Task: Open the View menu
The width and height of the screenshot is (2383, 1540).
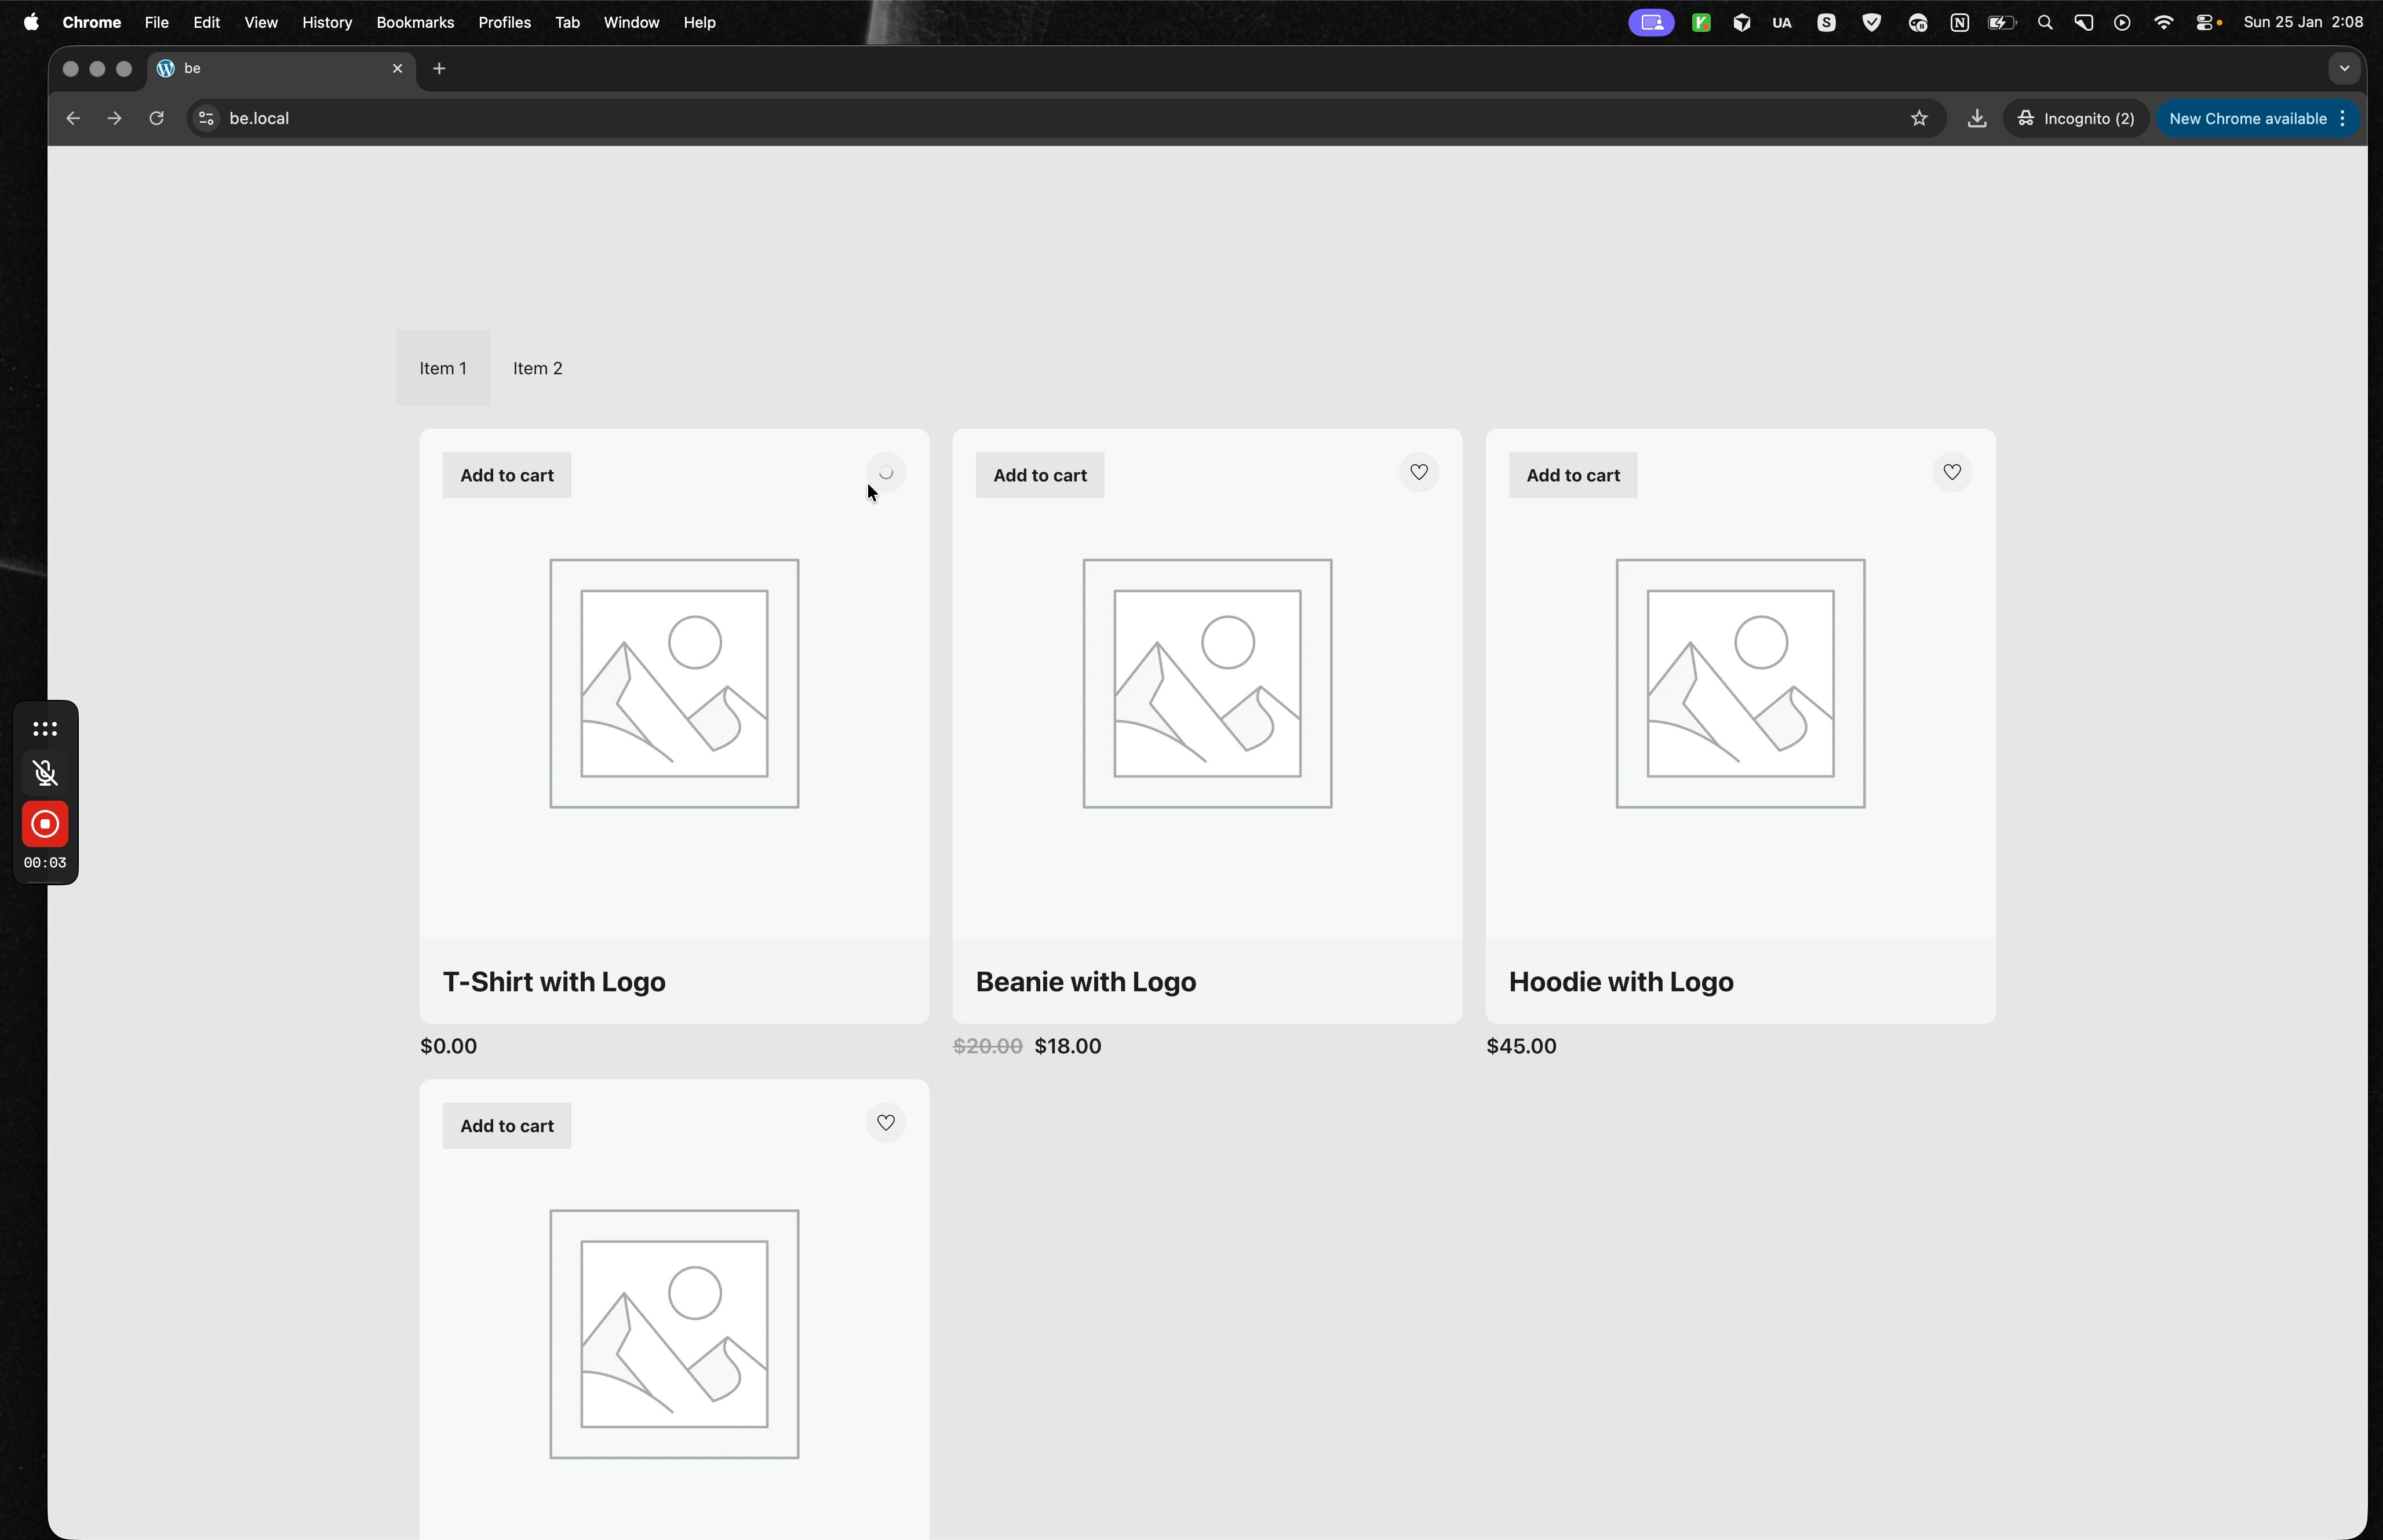Action: (261, 22)
